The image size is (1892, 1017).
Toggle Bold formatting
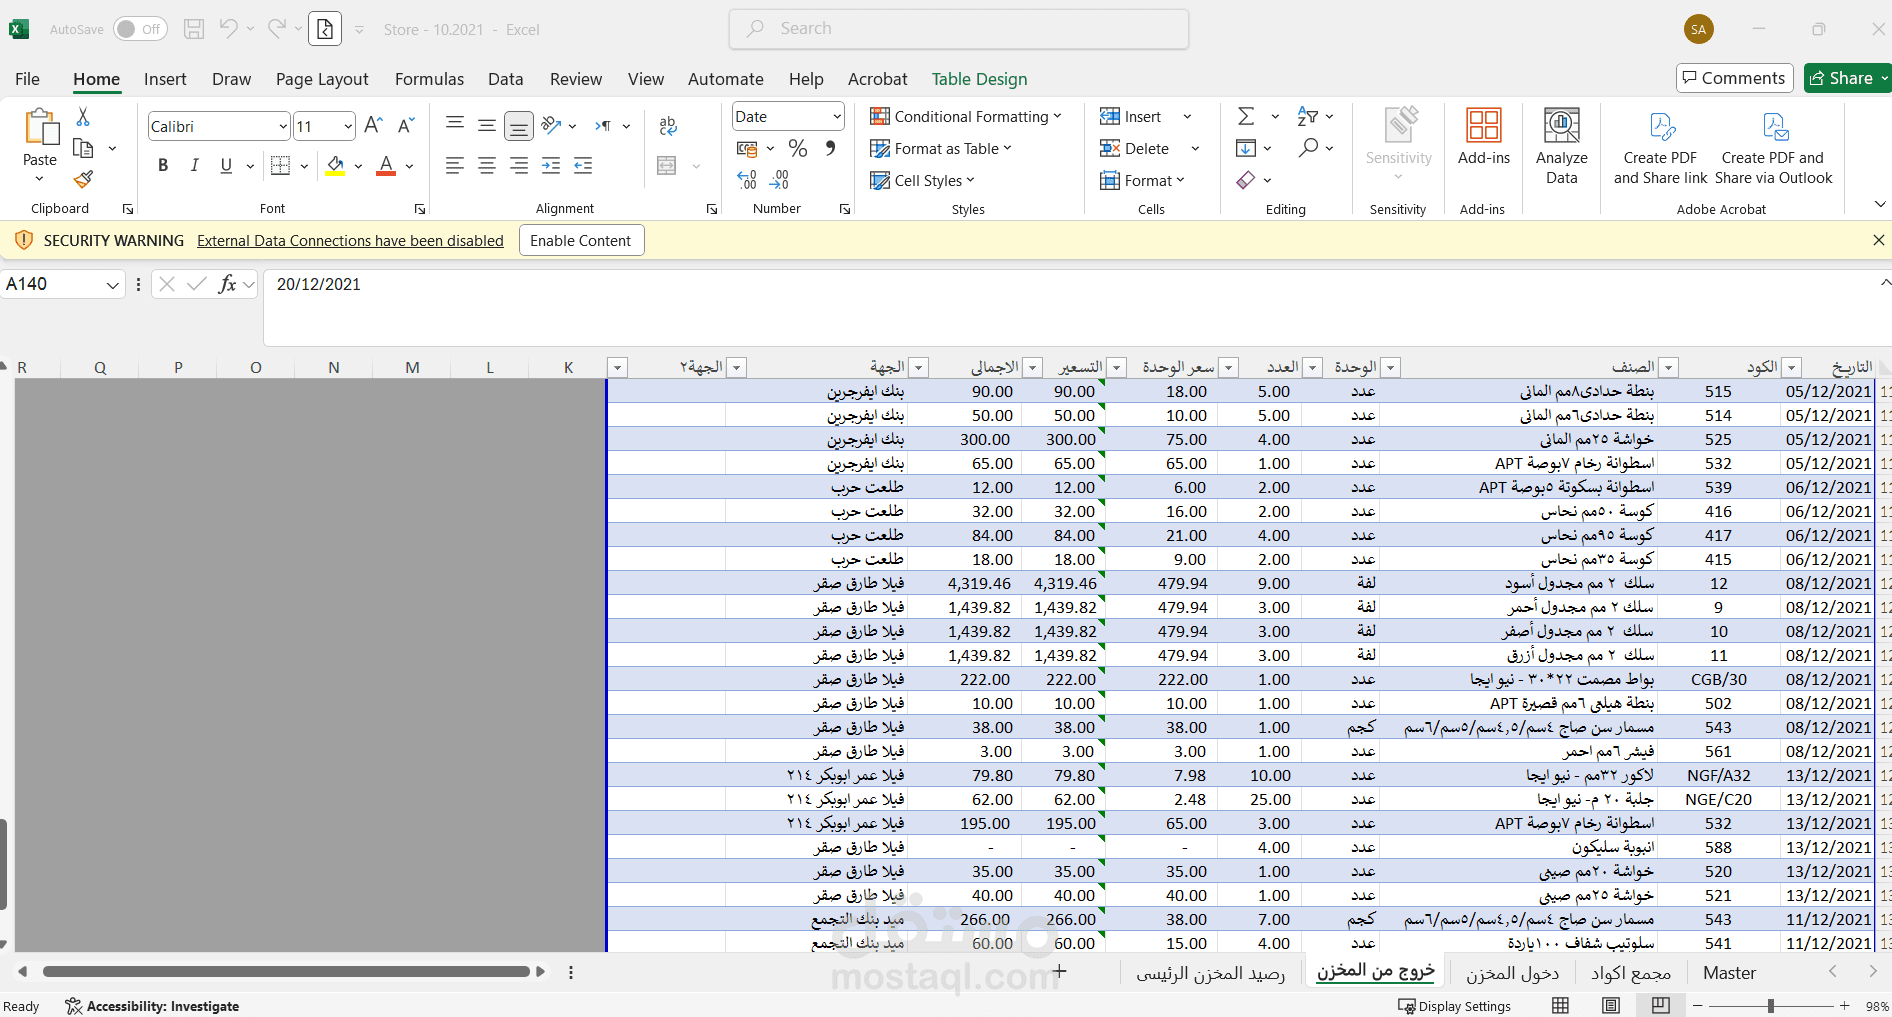tap(163, 165)
